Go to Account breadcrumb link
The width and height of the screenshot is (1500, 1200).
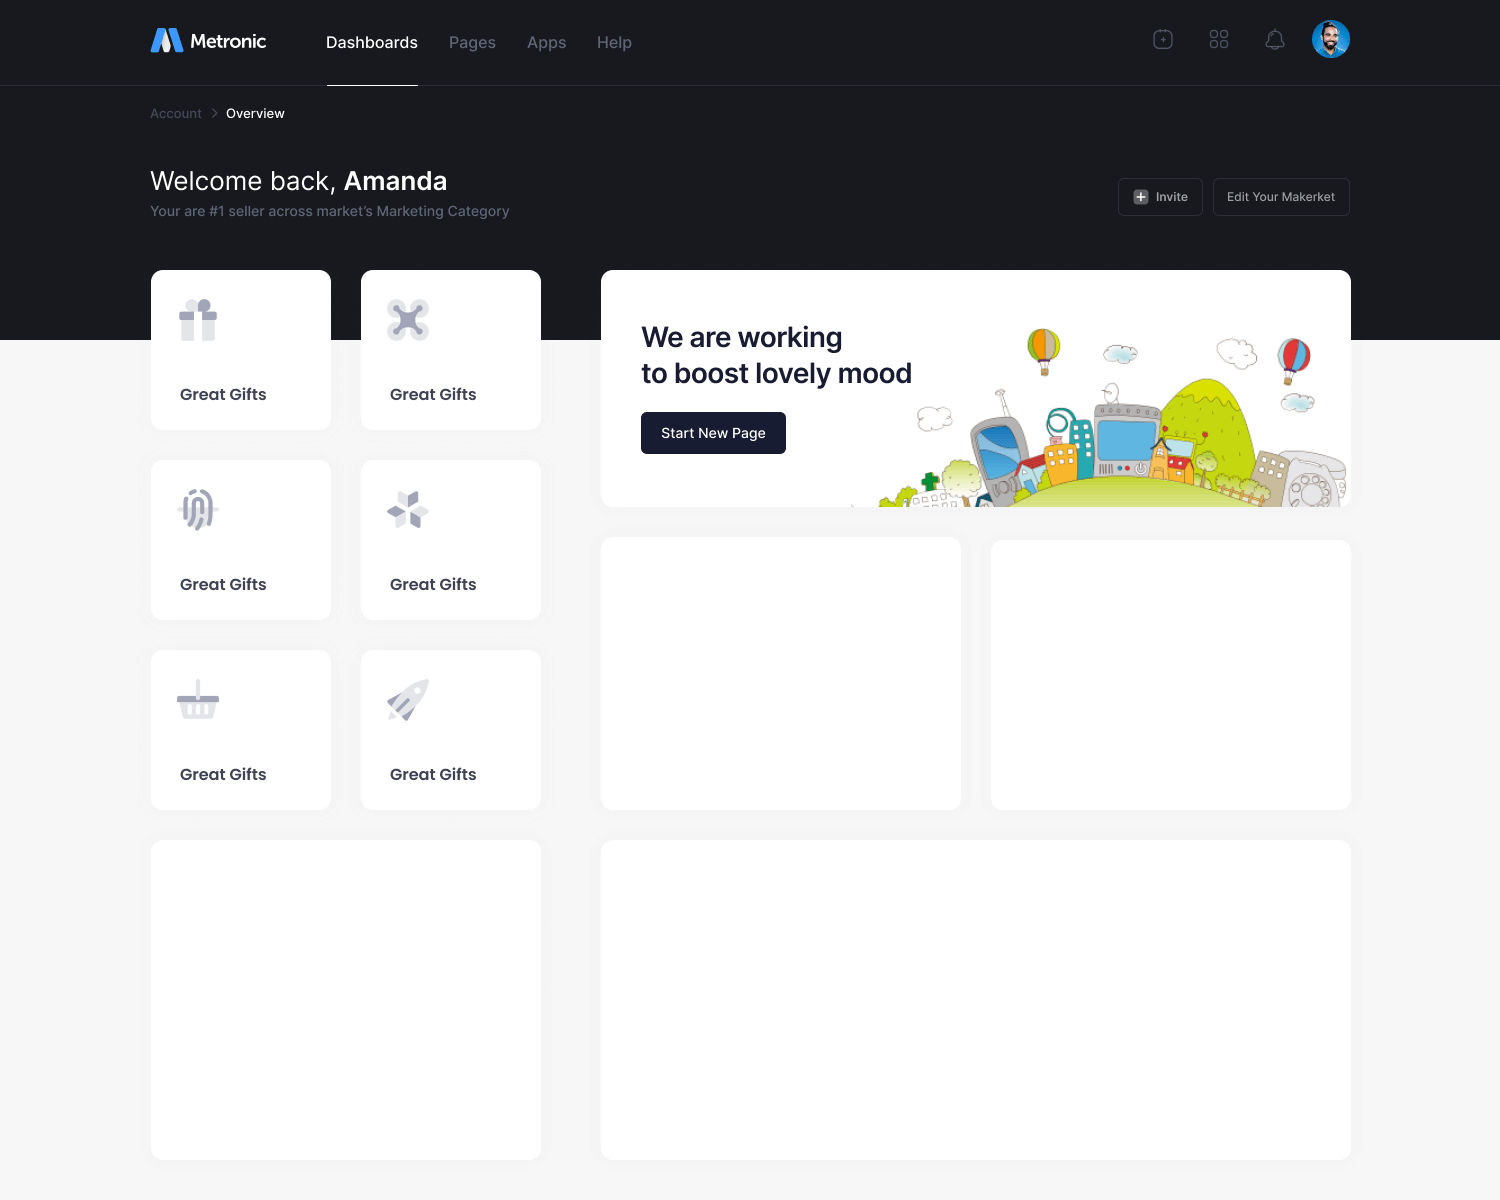[176, 114]
